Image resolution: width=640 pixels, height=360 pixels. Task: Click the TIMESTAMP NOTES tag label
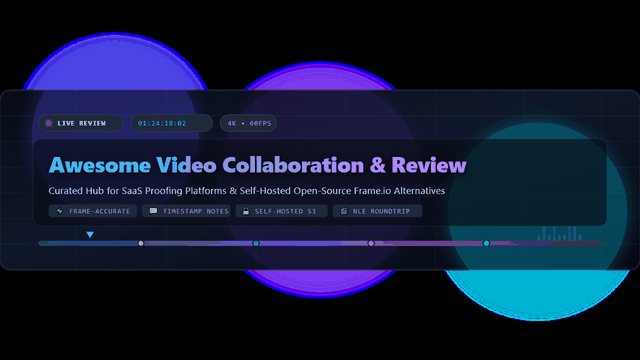(x=196, y=211)
